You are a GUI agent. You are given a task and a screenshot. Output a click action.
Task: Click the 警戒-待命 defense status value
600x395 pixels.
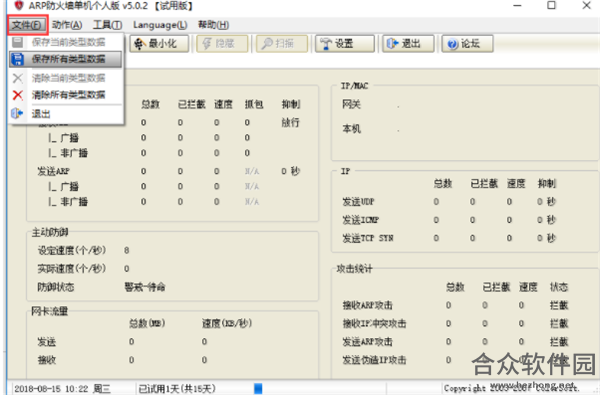coord(145,287)
